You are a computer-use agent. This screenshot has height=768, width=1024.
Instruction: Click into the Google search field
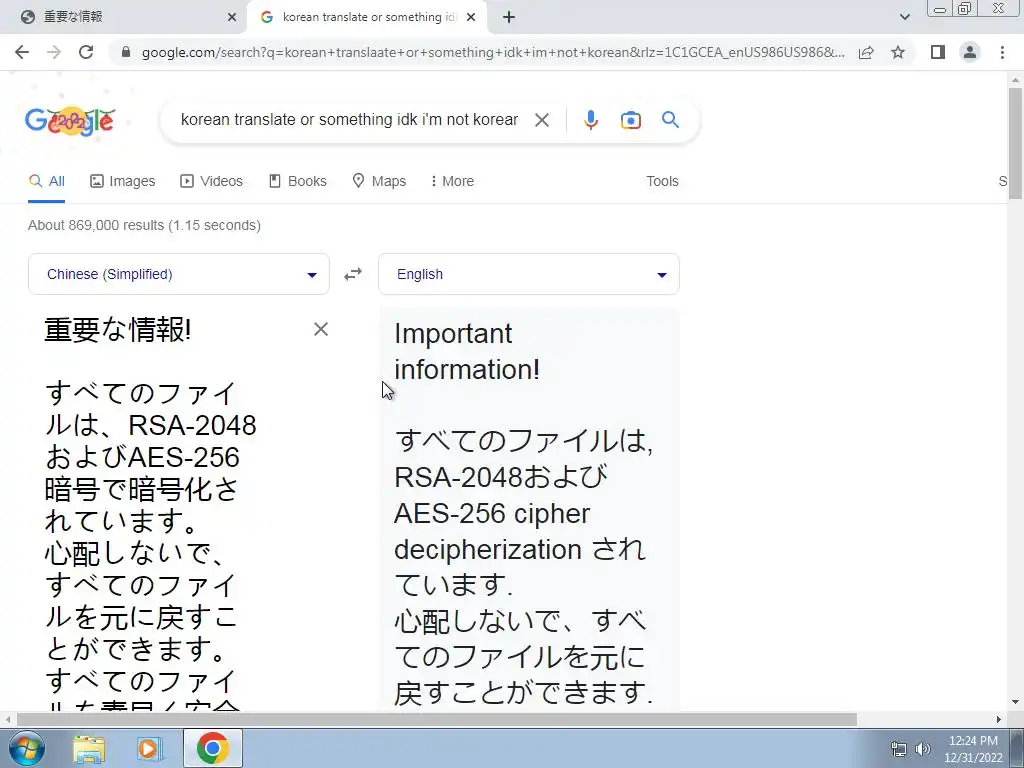point(349,120)
